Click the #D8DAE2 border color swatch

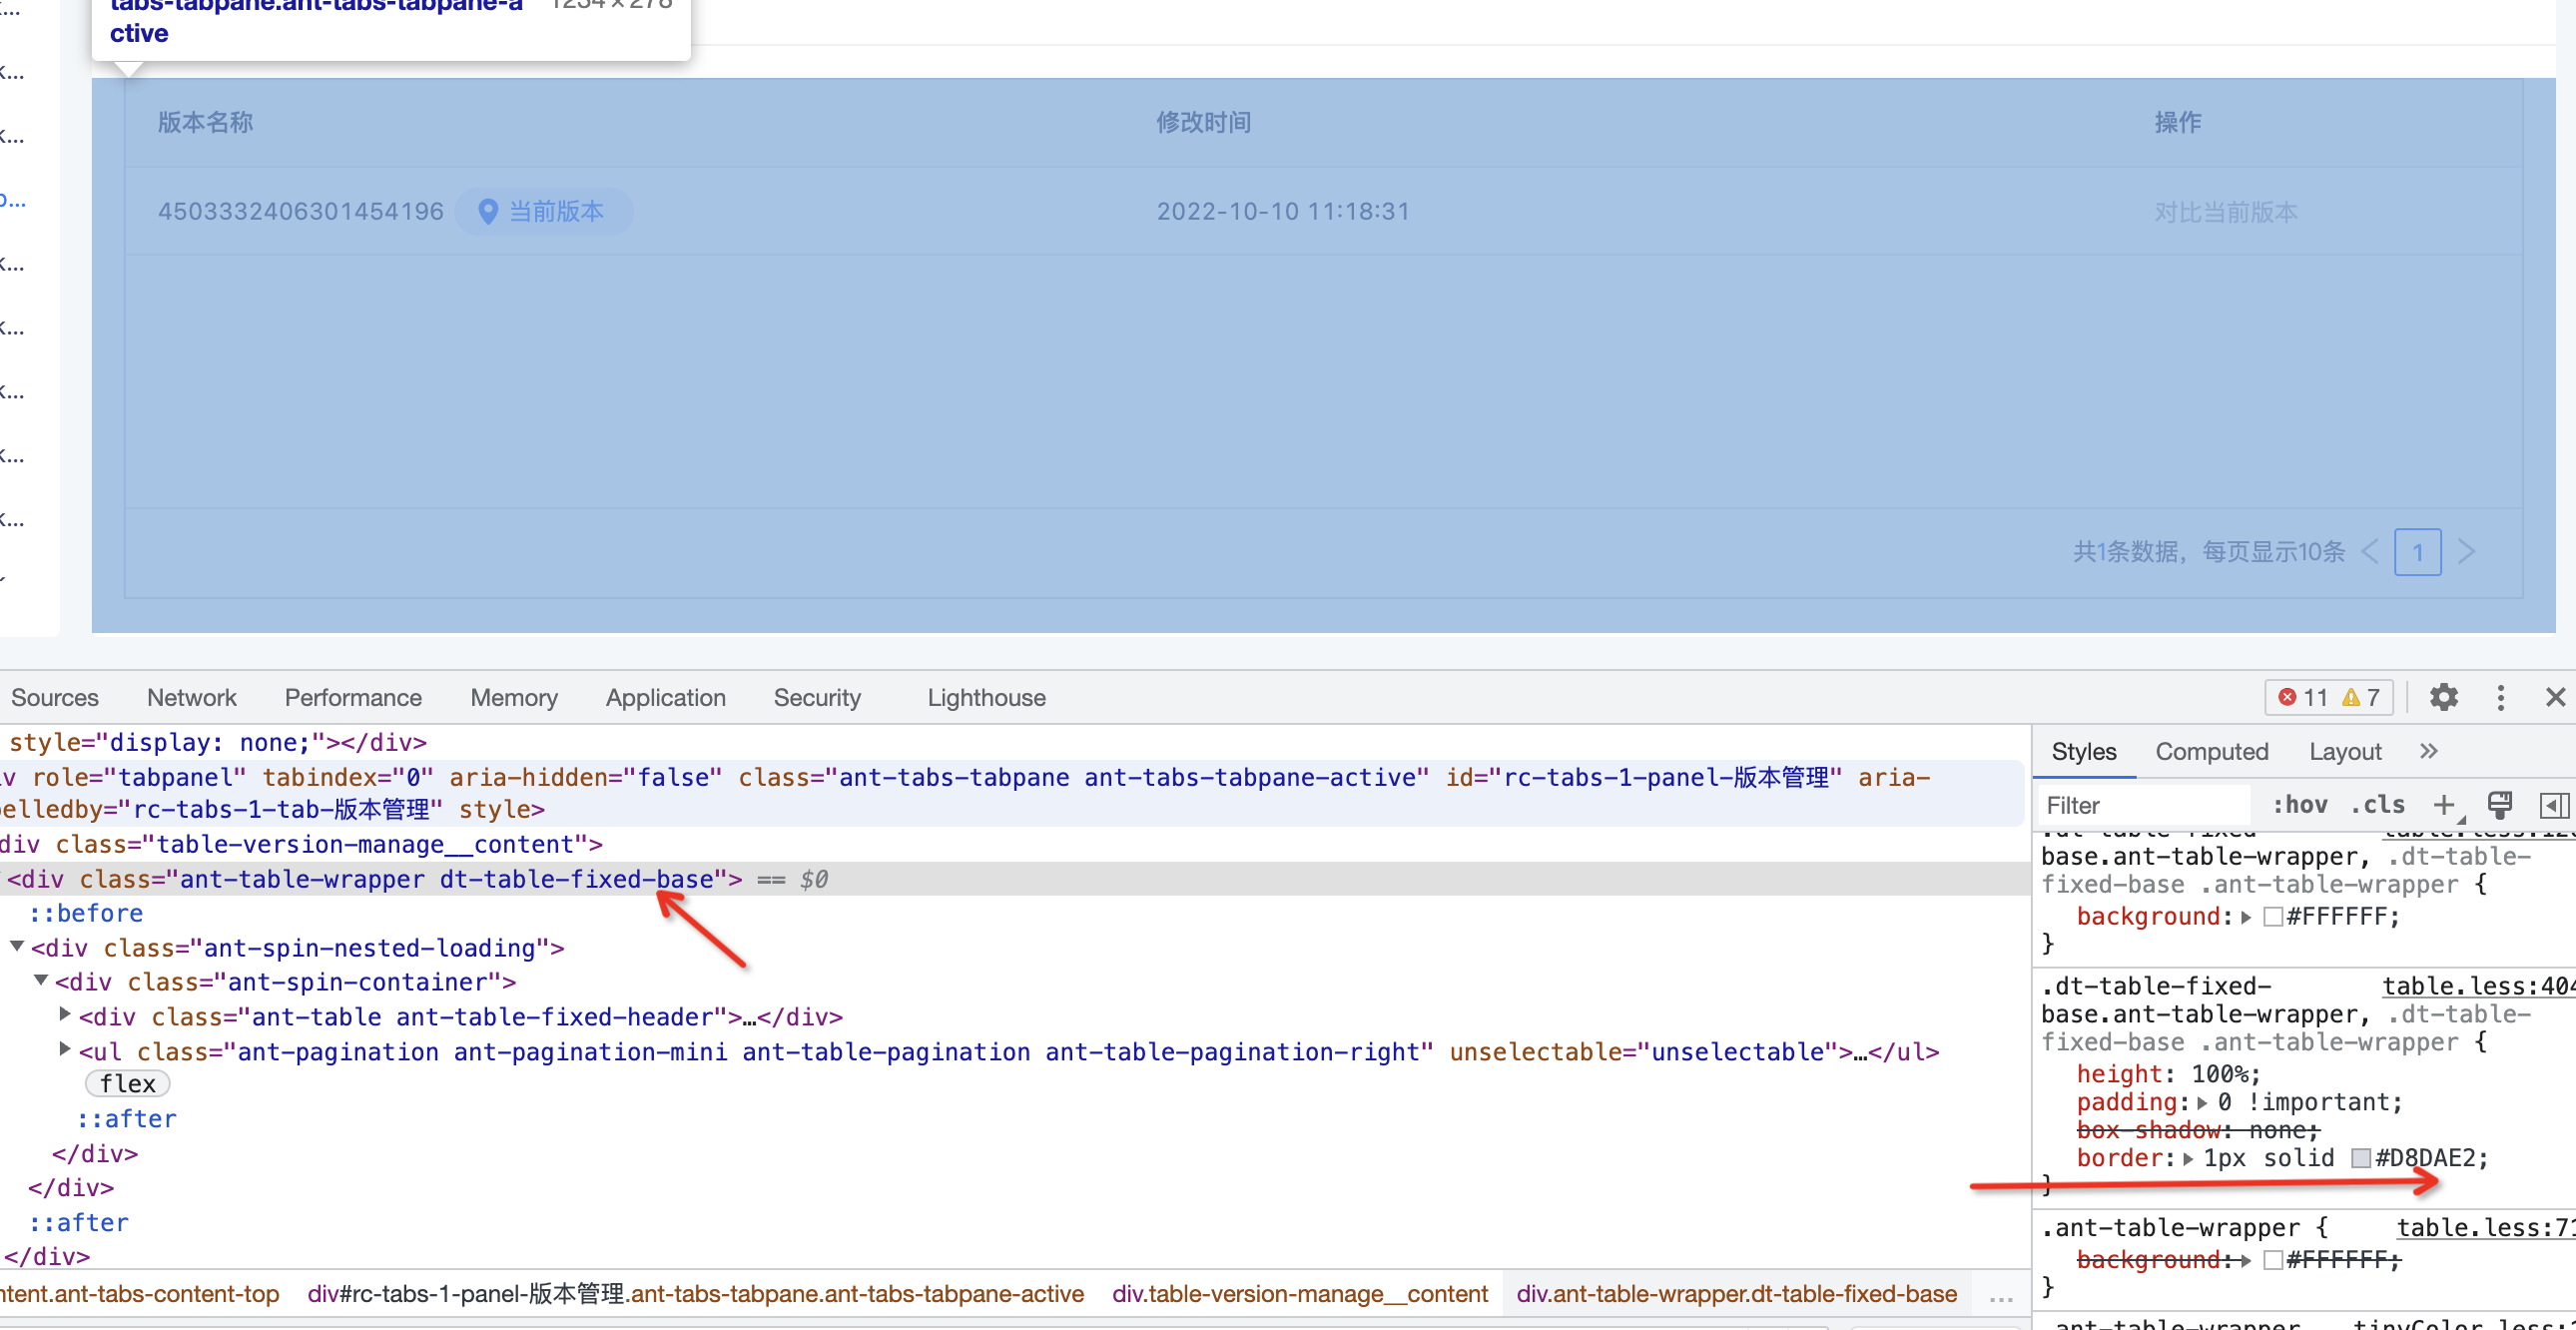(x=2363, y=1158)
